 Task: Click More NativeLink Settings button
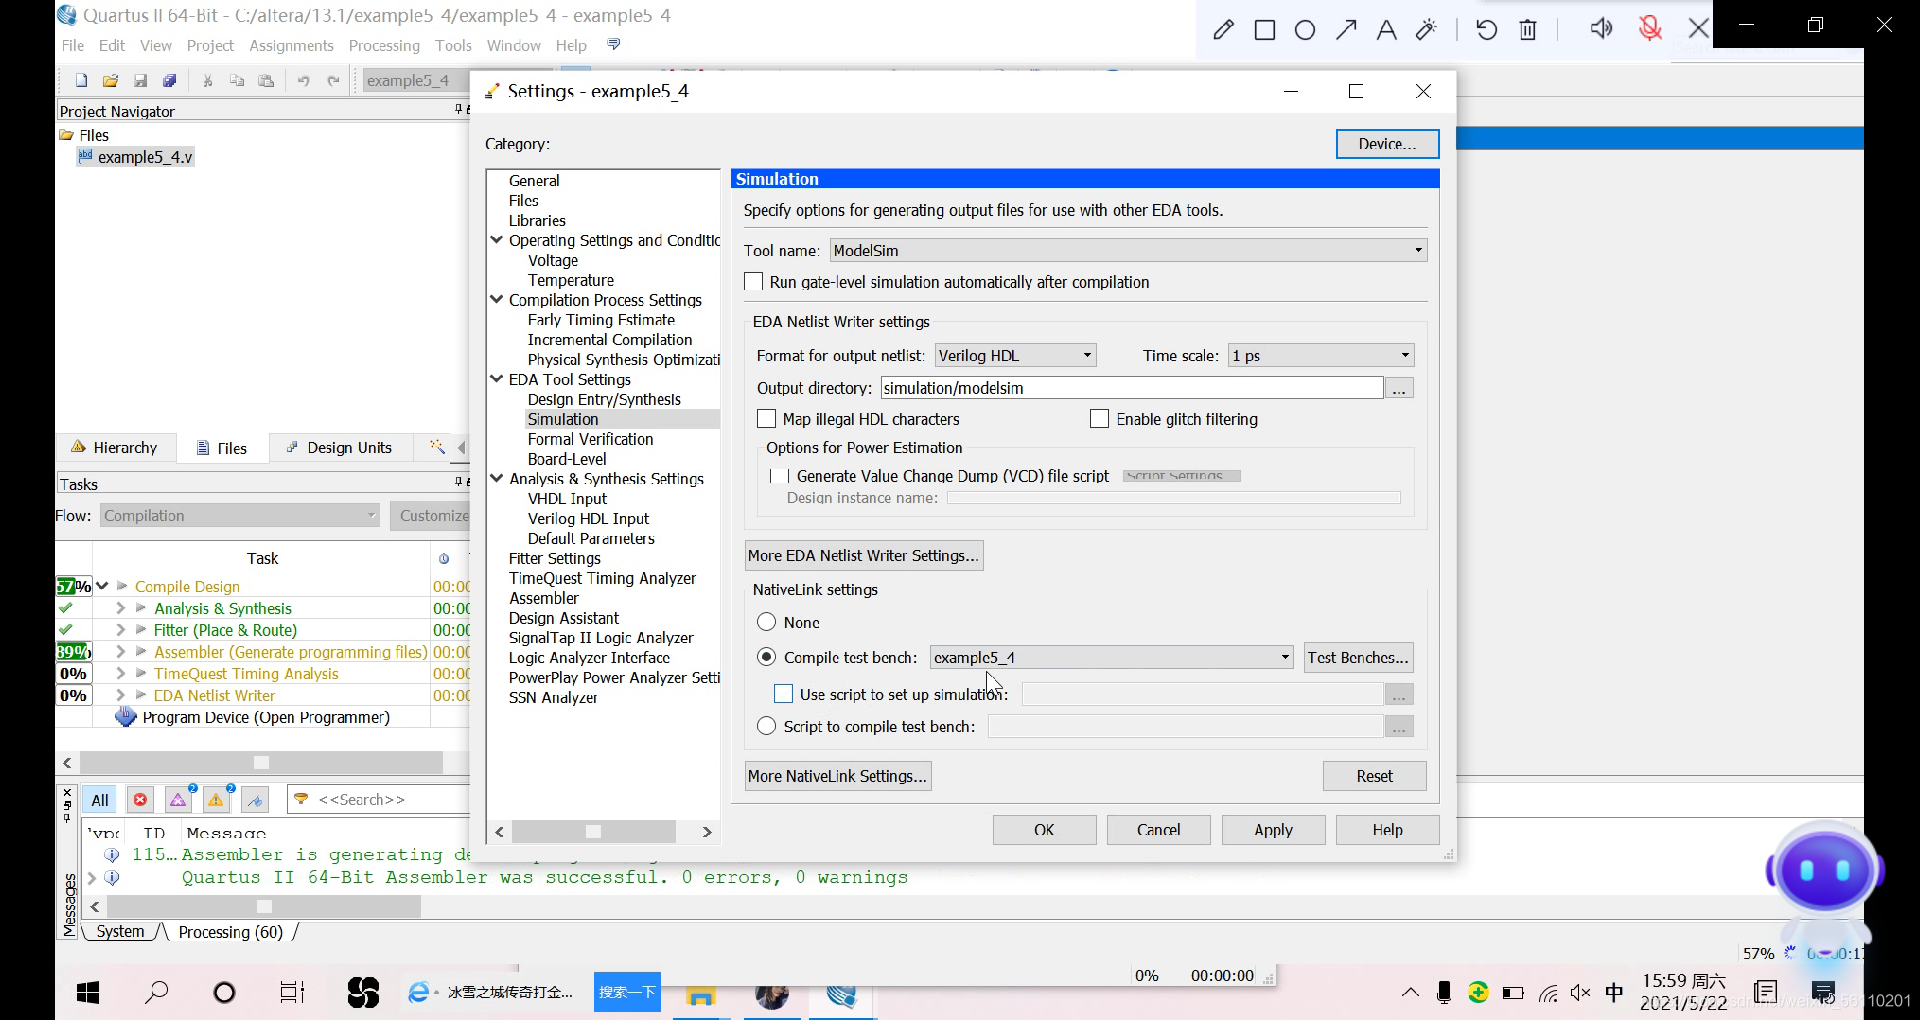coord(838,776)
